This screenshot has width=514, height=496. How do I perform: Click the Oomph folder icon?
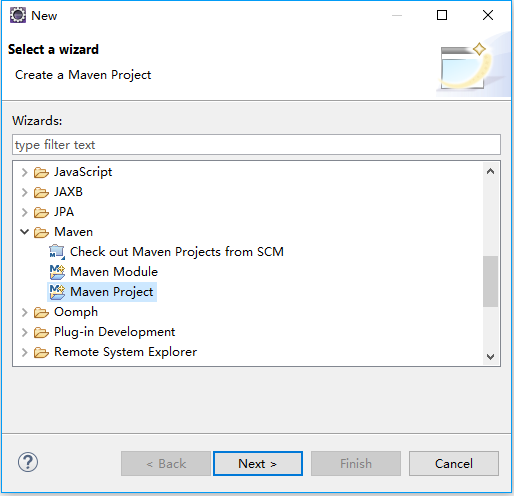pyautogui.click(x=41, y=312)
